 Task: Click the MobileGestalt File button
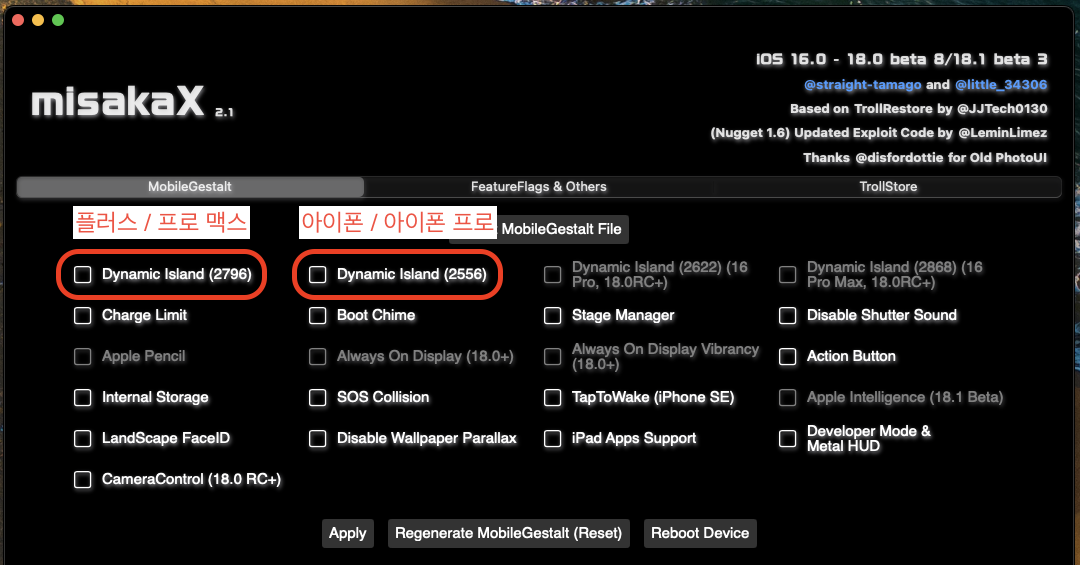[x=539, y=229]
